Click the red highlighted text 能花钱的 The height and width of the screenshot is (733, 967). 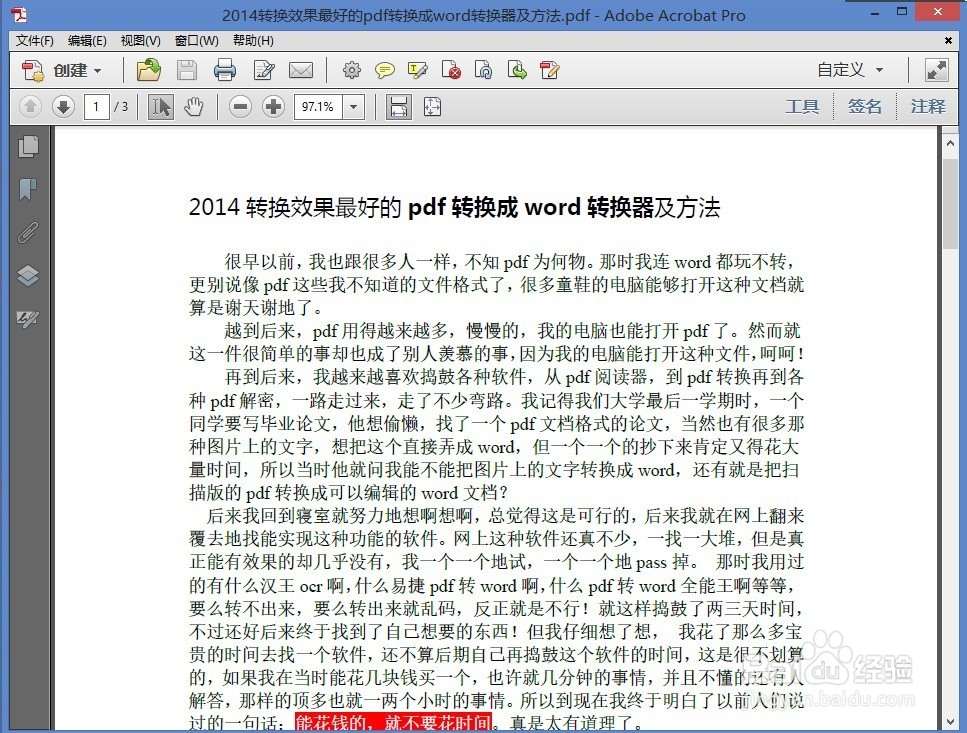click(332, 723)
